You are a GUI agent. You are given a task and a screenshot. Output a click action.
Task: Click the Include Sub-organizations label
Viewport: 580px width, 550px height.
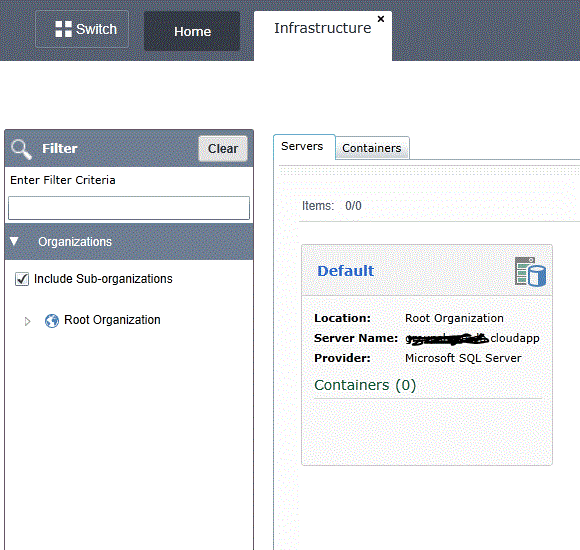103,279
